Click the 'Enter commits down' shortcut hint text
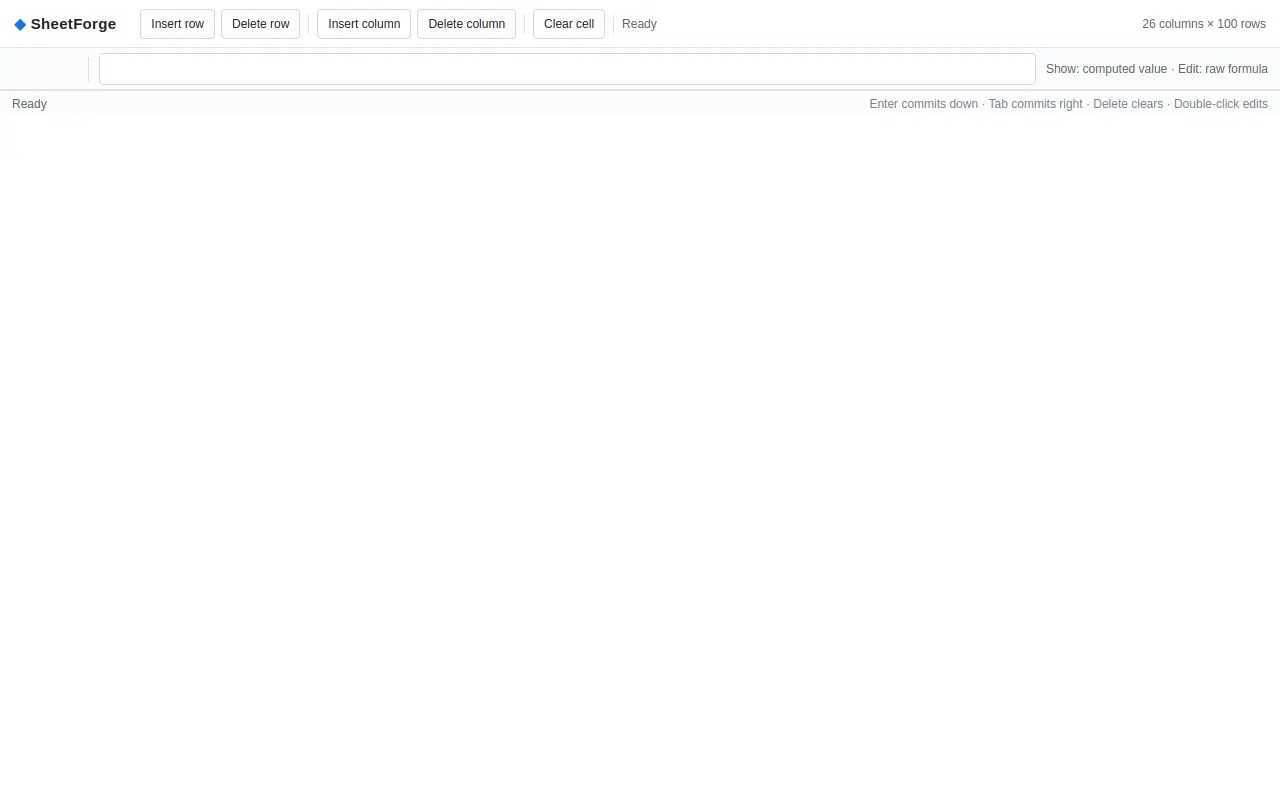 [924, 104]
